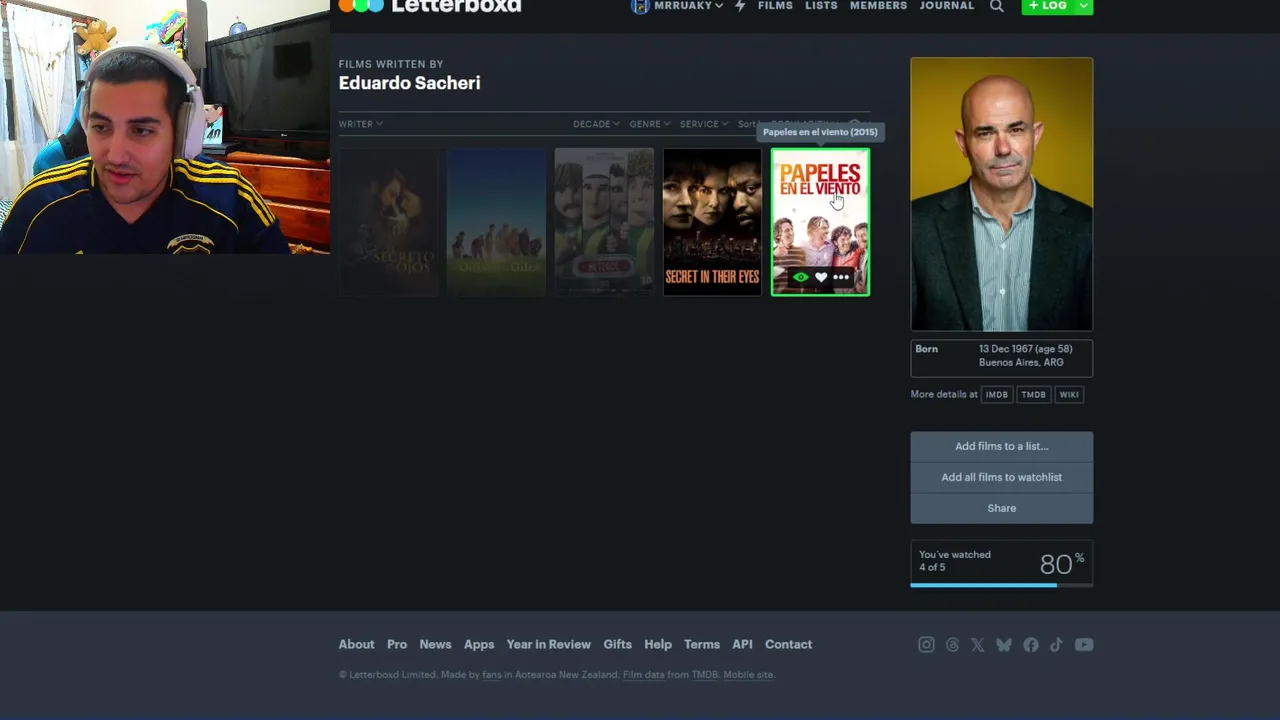Click the '13 Dec 1967 (age 58)' birth date text
The width and height of the screenshot is (1280, 720).
(x=1025, y=349)
